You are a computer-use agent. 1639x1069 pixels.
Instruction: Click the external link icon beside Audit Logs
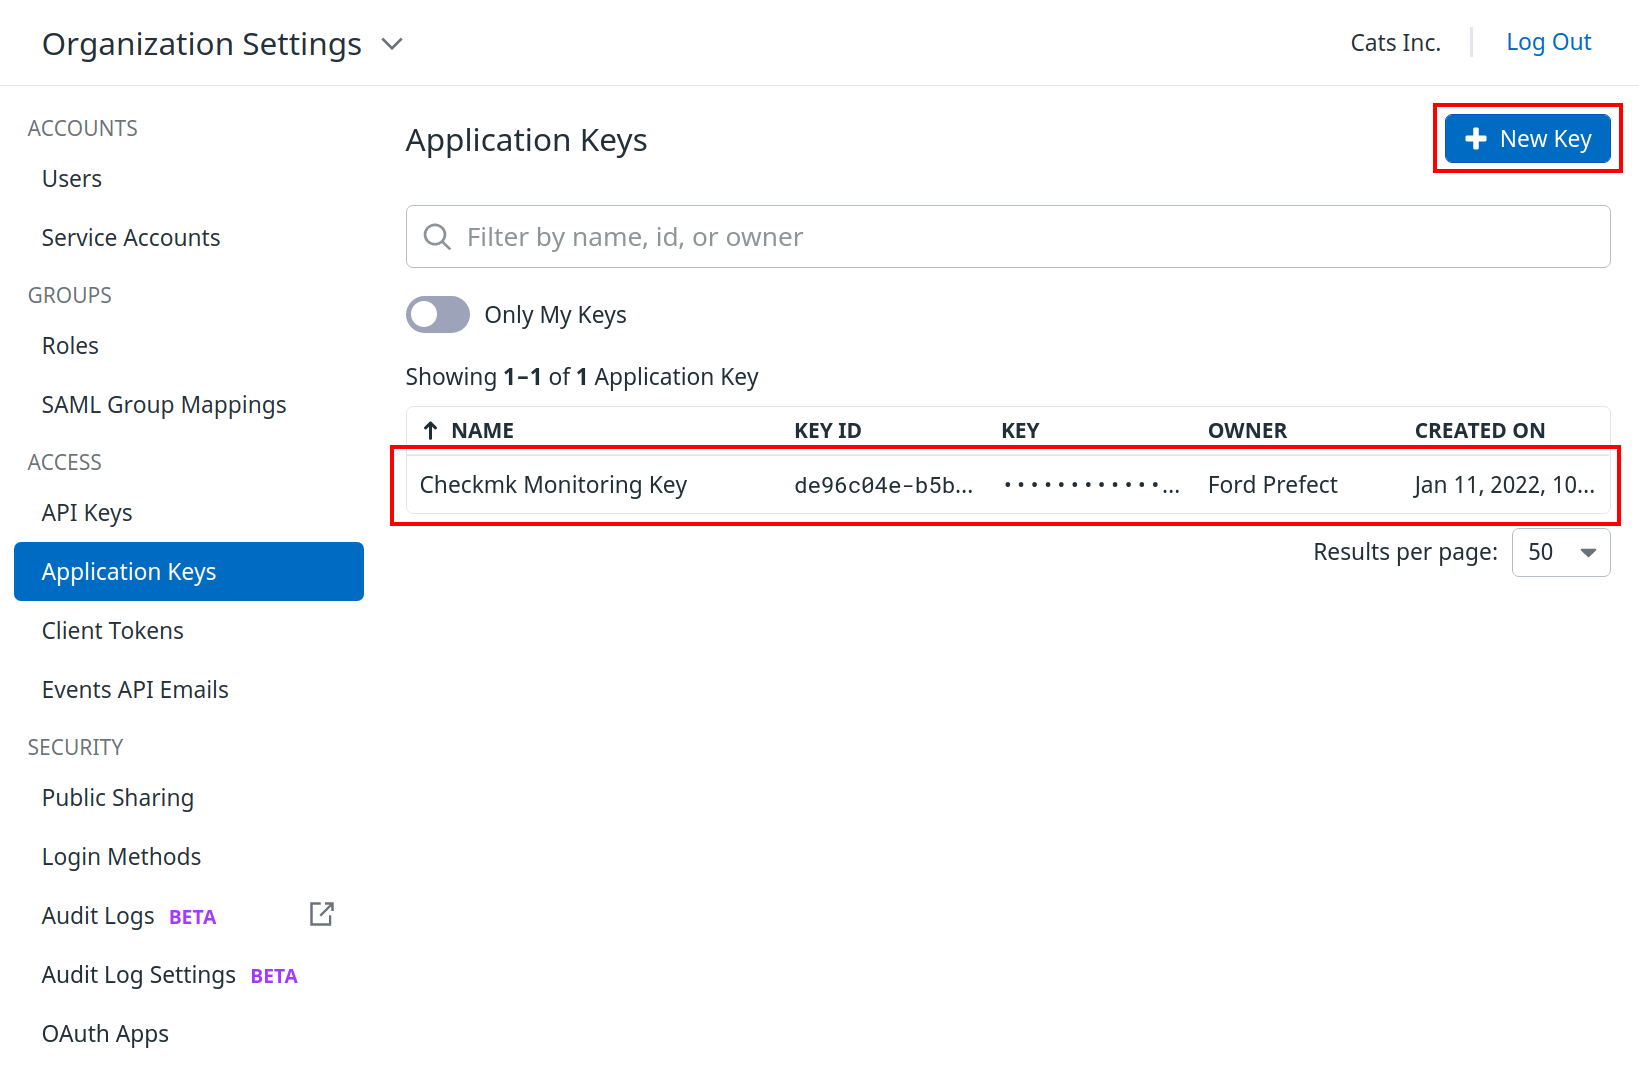[x=321, y=914]
